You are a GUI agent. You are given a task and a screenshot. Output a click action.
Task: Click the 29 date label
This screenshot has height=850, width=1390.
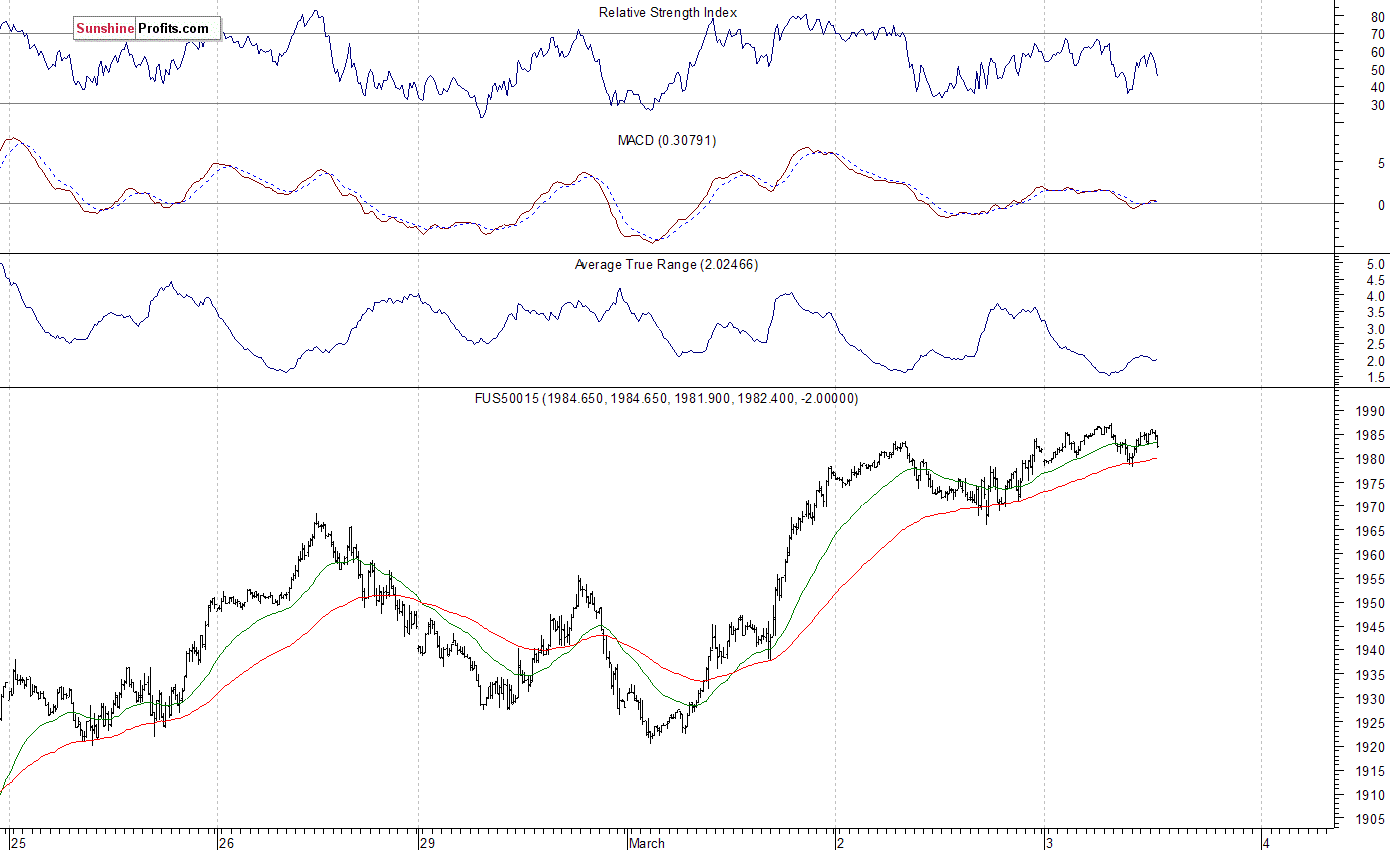(x=428, y=842)
